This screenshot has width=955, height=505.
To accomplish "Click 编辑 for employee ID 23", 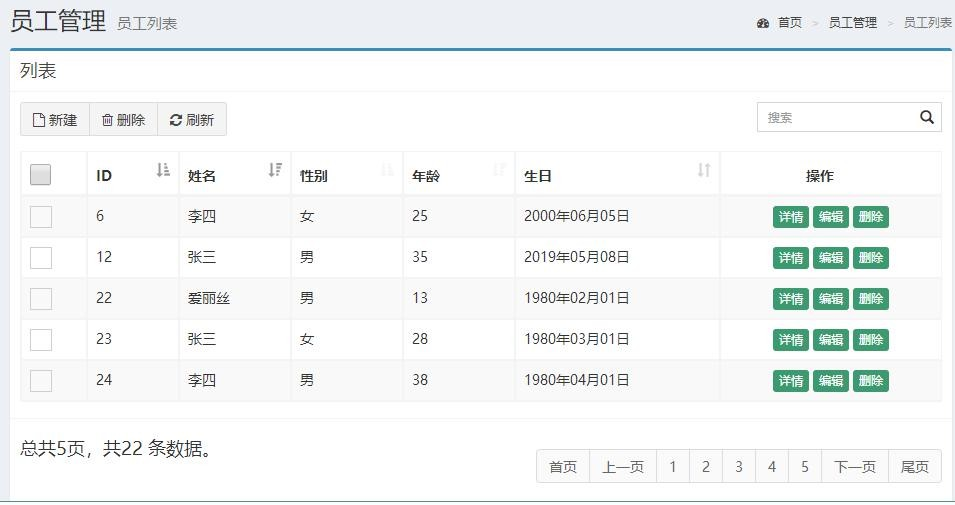I will tap(831, 340).
